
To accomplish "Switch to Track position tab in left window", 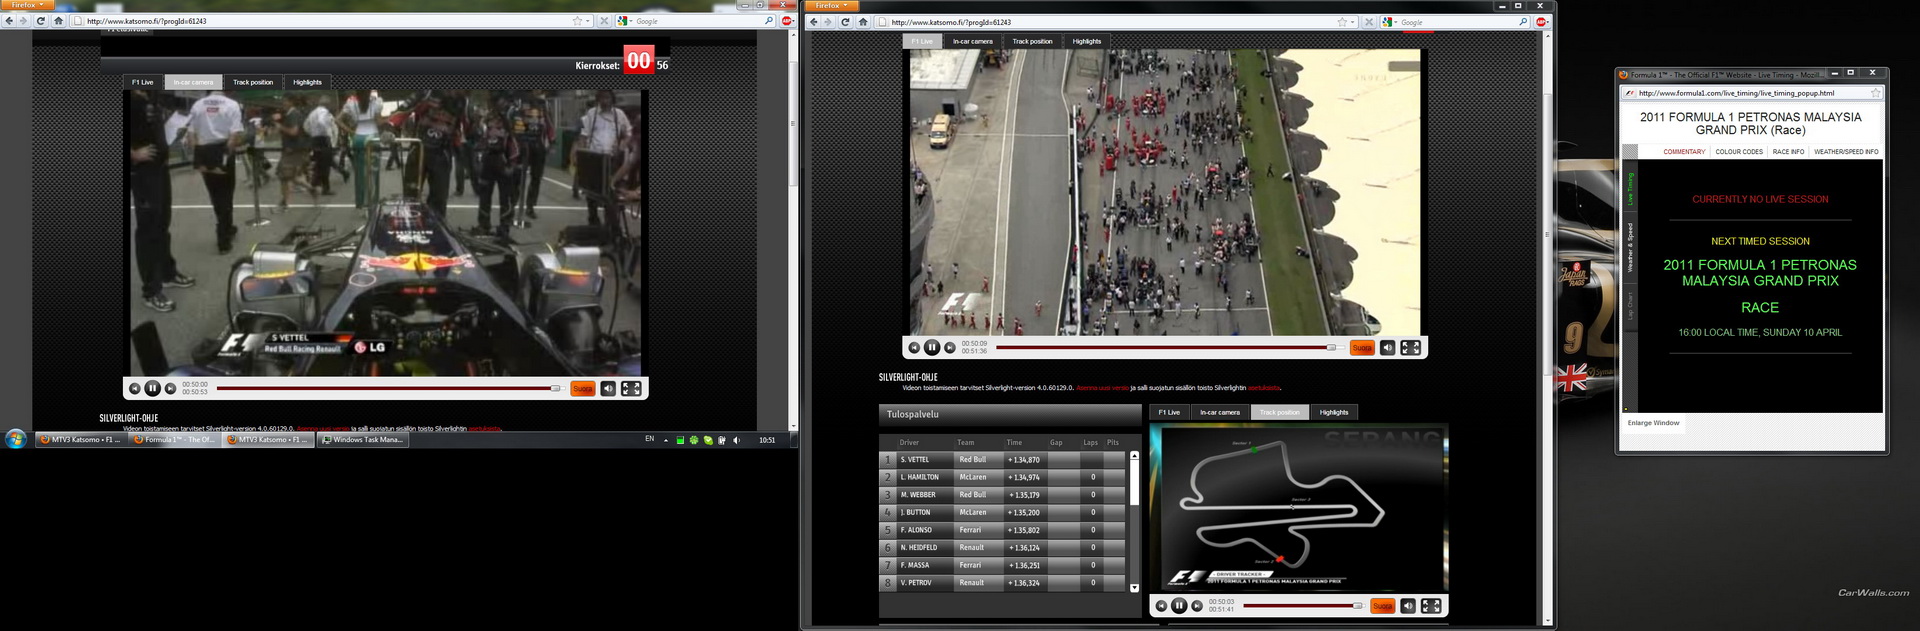I will coord(253,82).
